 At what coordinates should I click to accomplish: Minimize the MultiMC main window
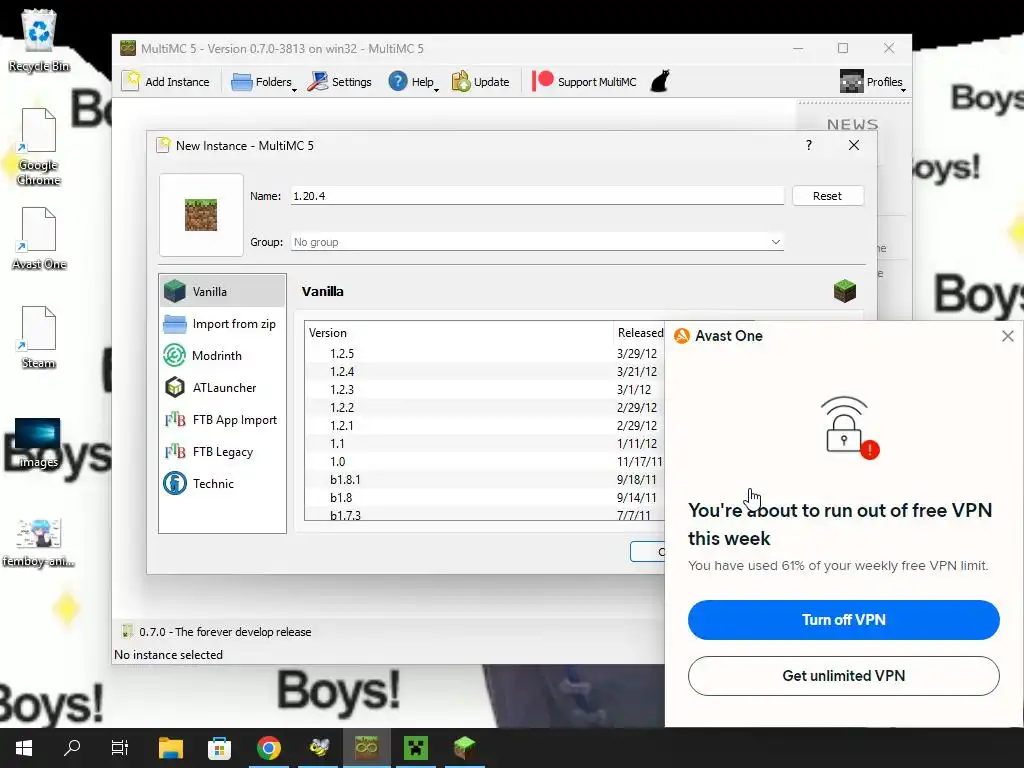pos(798,48)
